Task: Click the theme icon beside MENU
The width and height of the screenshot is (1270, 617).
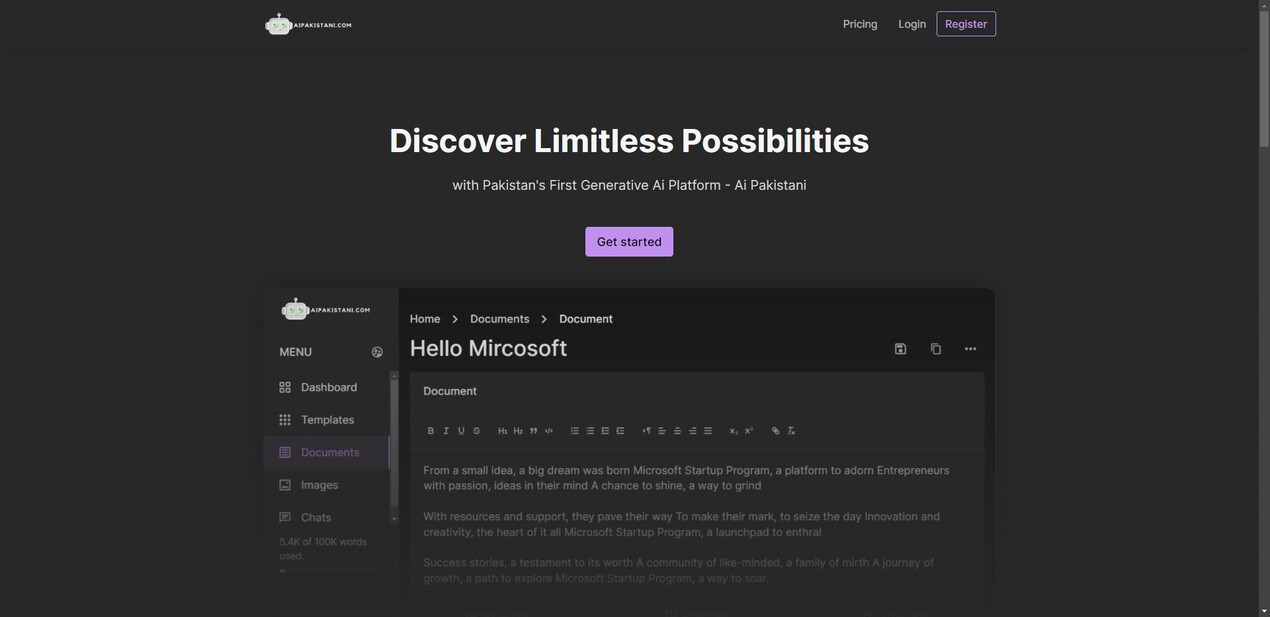Action: click(377, 352)
